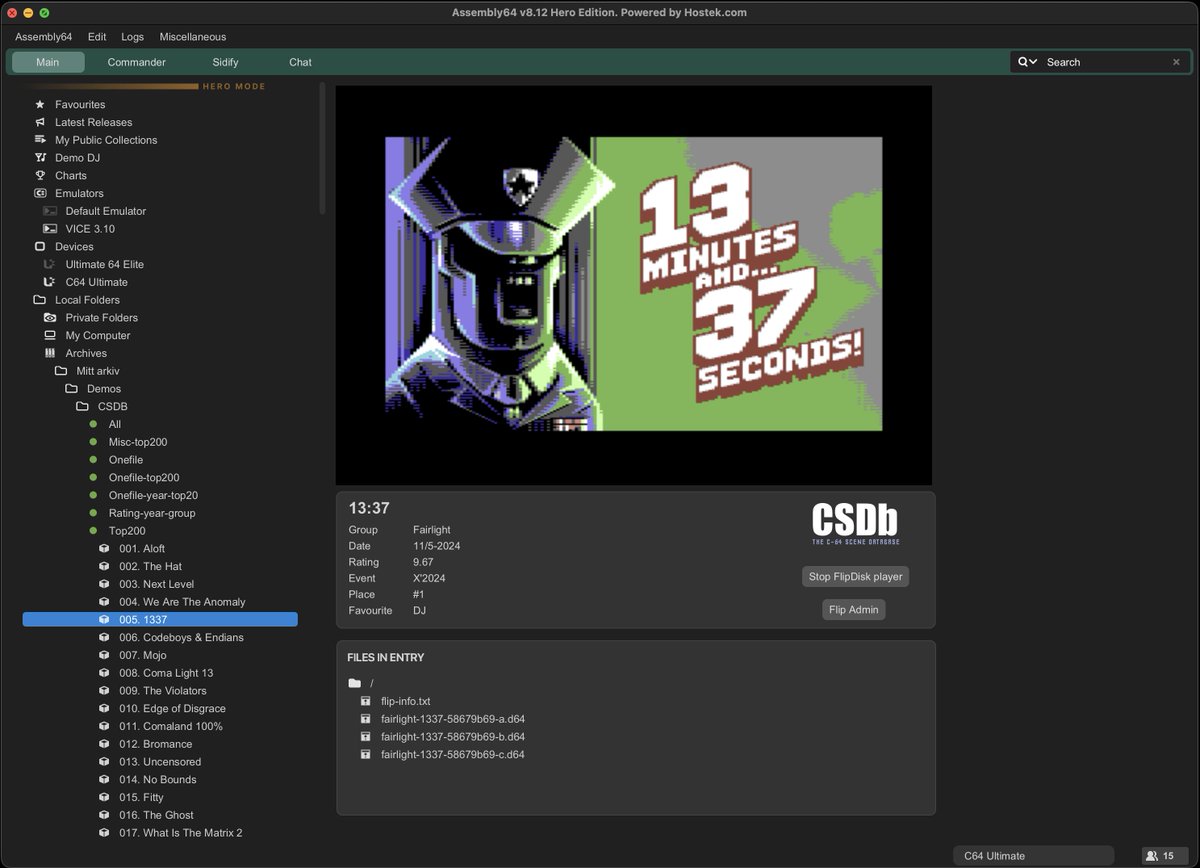
Task: Open the Miscellaneous menu
Action: [x=192, y=37]
